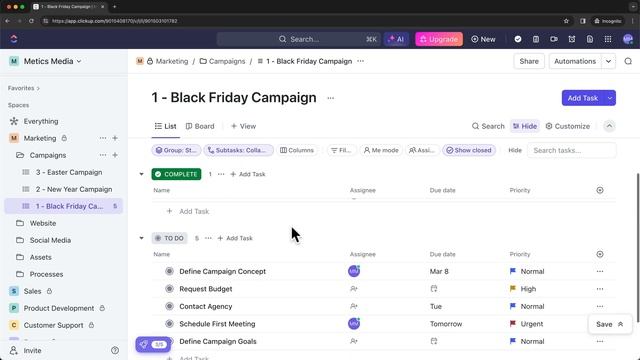Bookmark page with browser star icon
Screen dimensions: 640x360
point(566,21)
